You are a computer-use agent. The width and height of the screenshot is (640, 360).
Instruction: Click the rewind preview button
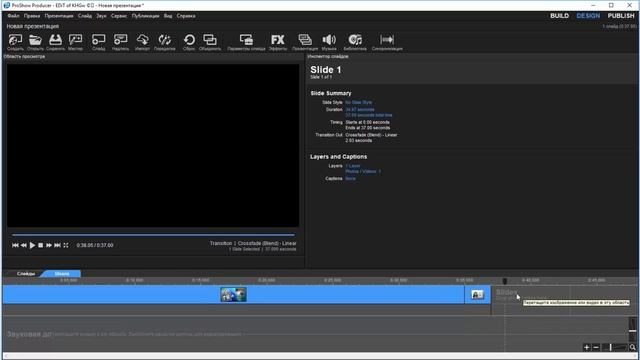pyautogui.click(x=24, y=245)
